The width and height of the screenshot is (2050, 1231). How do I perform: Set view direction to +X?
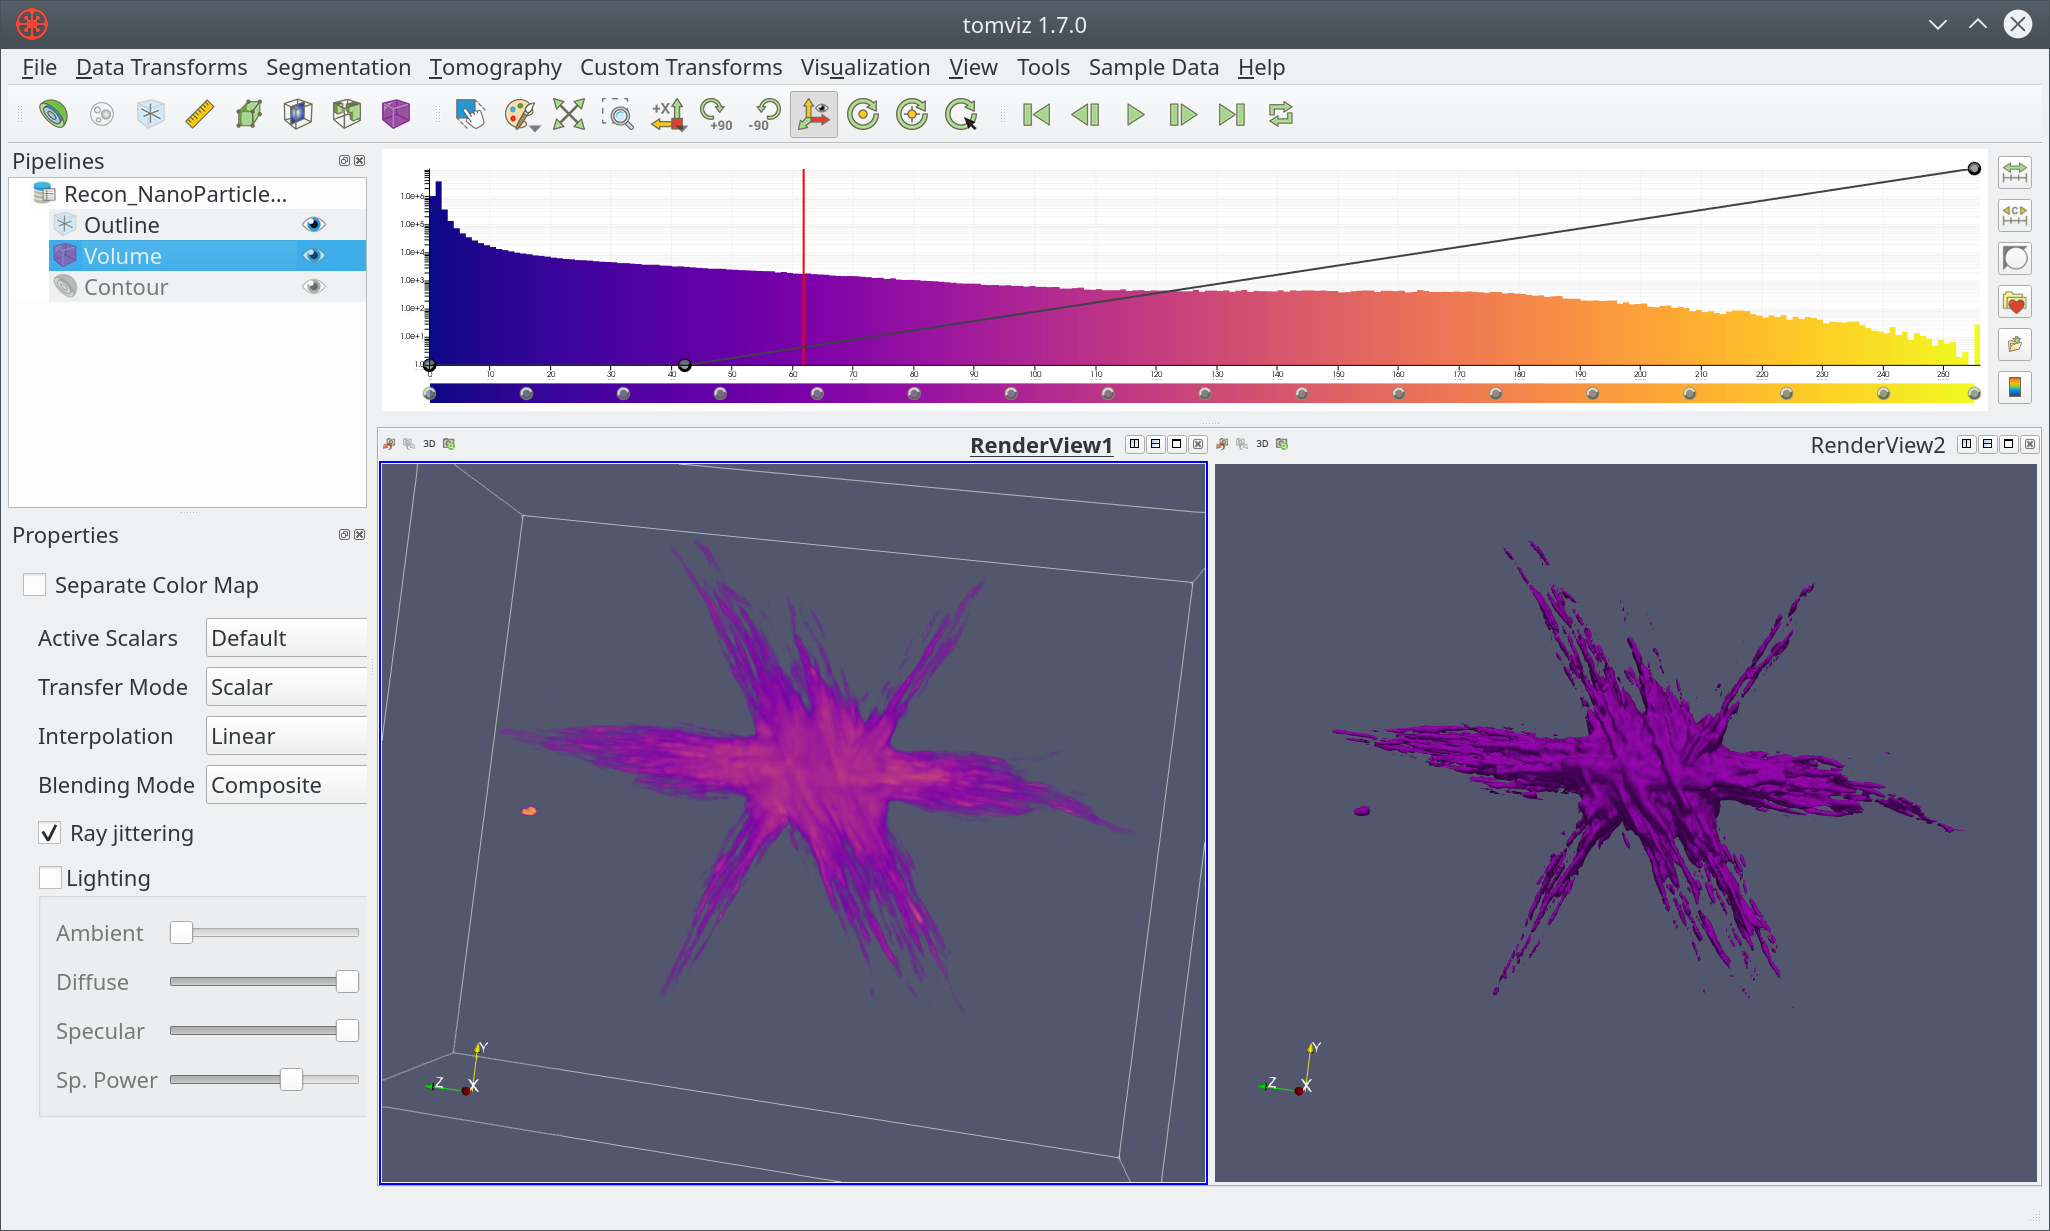(x=668, y=114)
